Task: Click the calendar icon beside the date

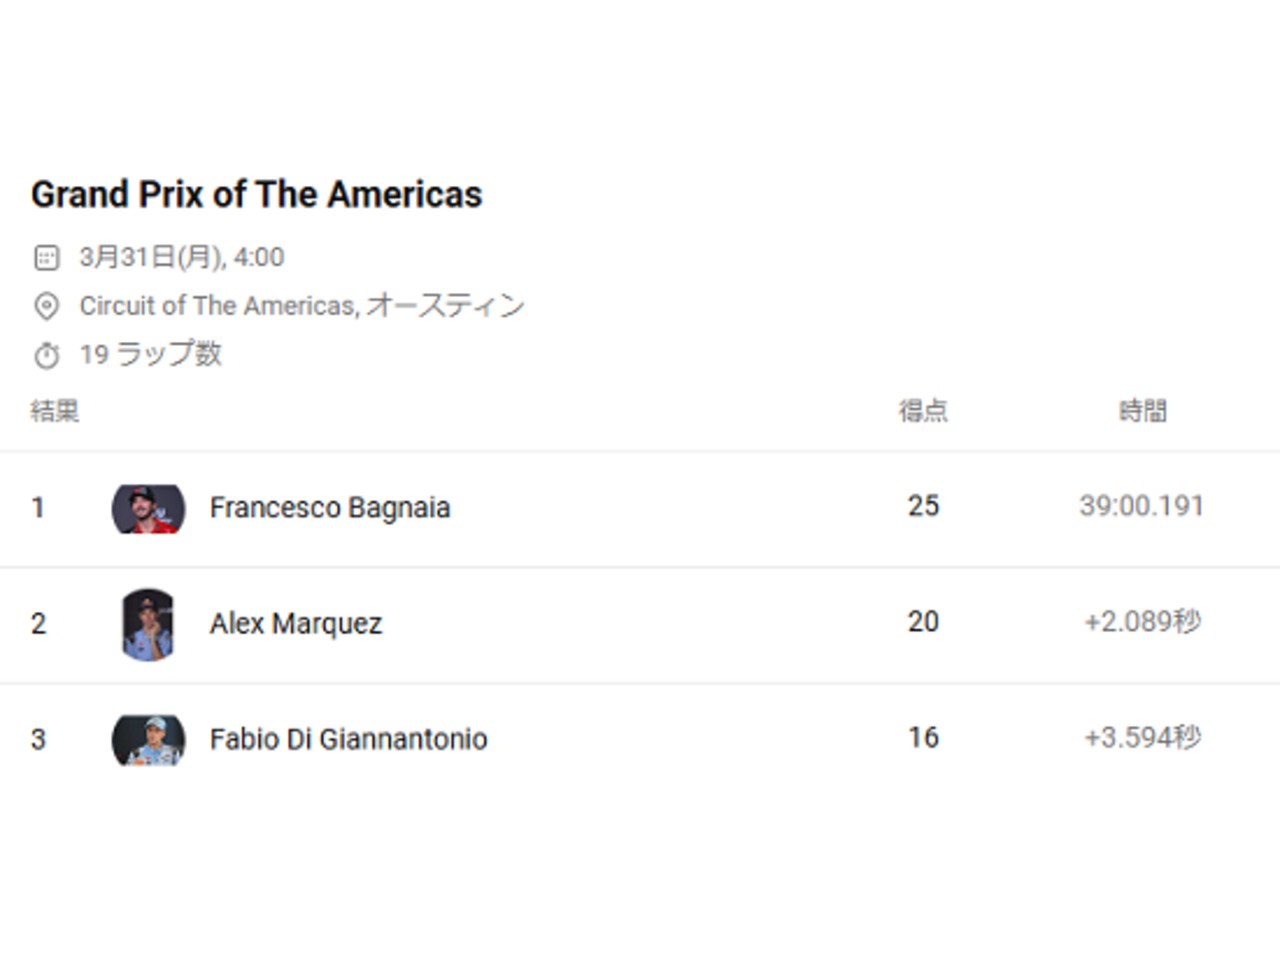Action: (x=46, y=258)
